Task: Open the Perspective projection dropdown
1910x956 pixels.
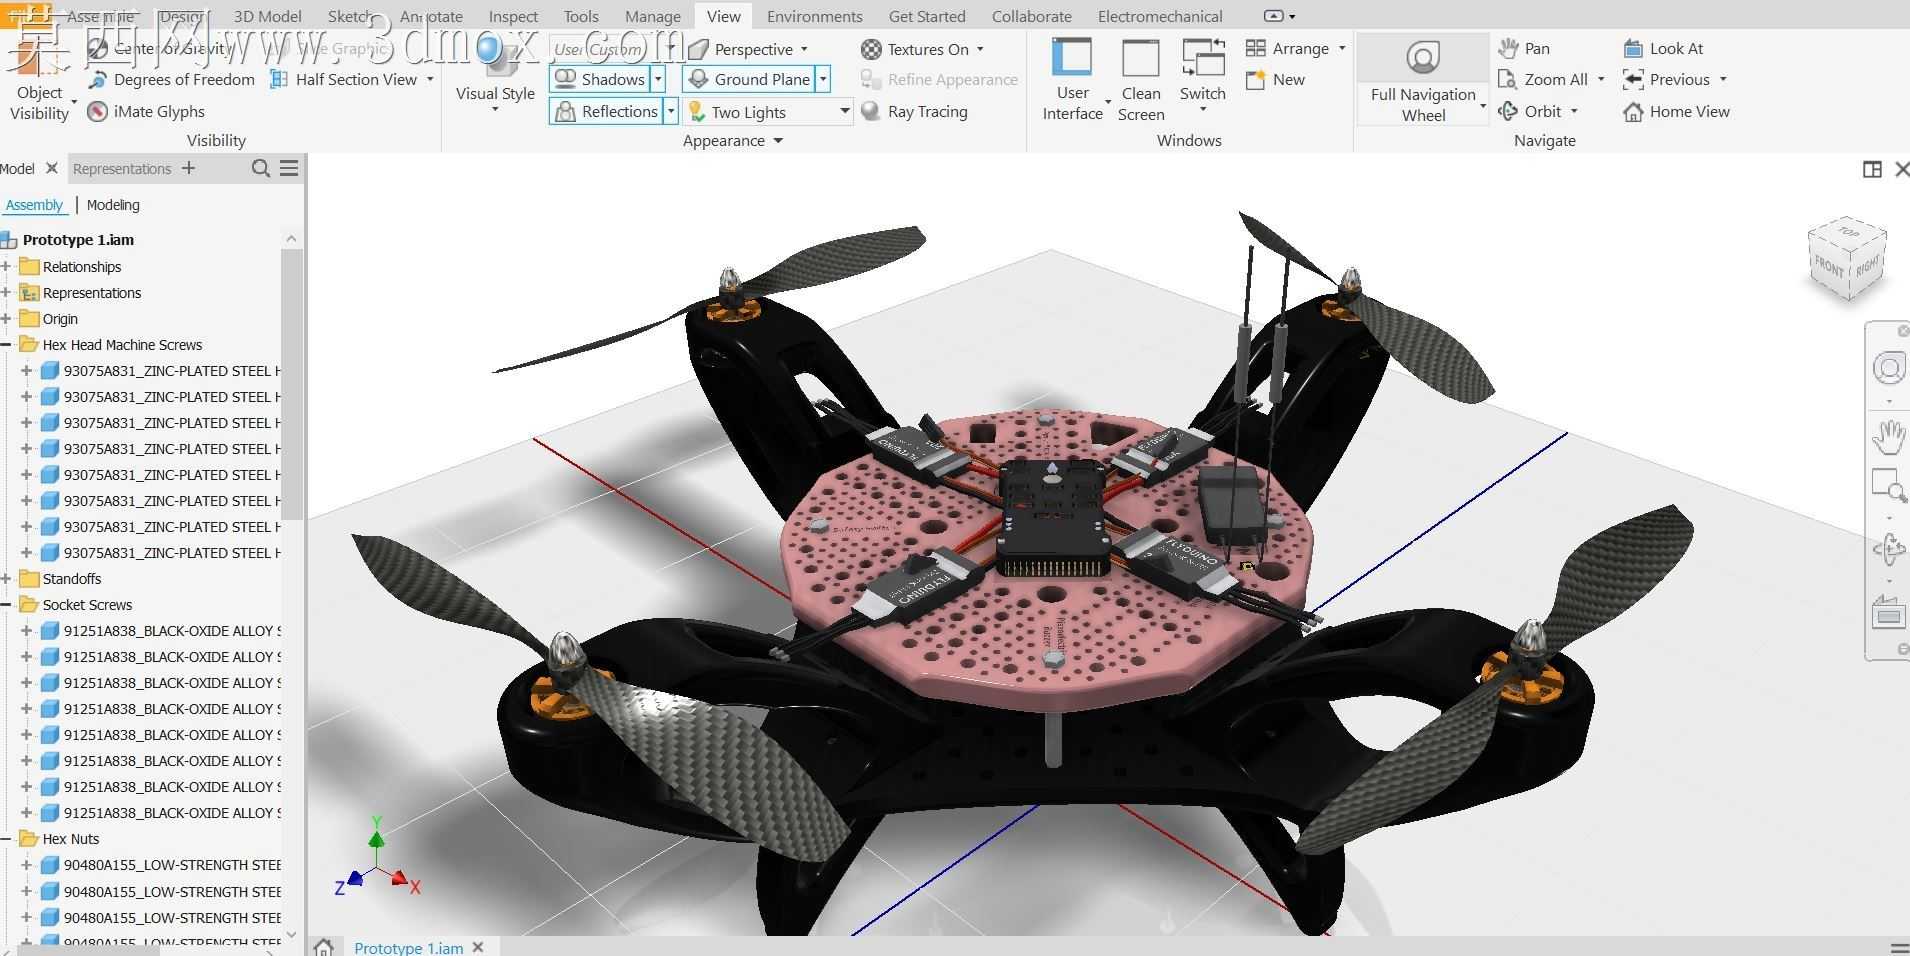Action: [804, 49]
